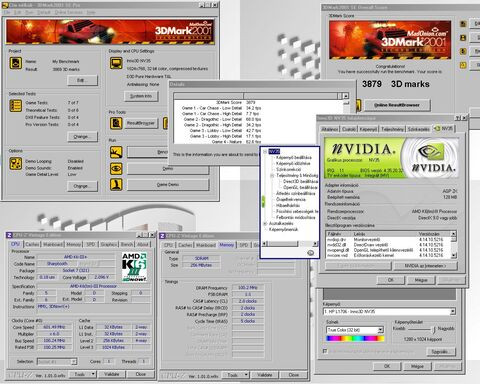Click Change button under Selected Tests
Viewport: 480px width, 384px height.
82,137
